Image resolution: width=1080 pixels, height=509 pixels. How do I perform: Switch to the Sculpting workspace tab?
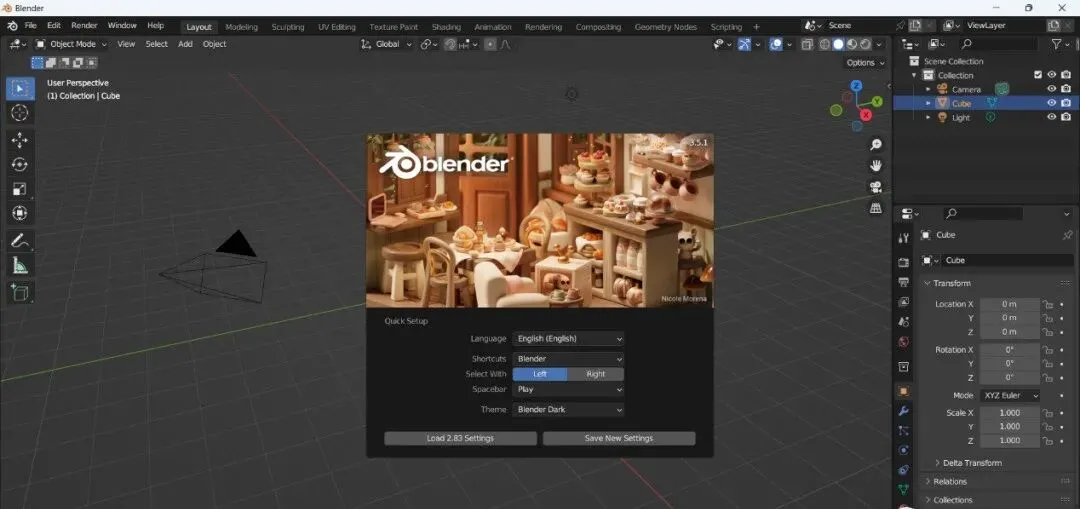288,27
